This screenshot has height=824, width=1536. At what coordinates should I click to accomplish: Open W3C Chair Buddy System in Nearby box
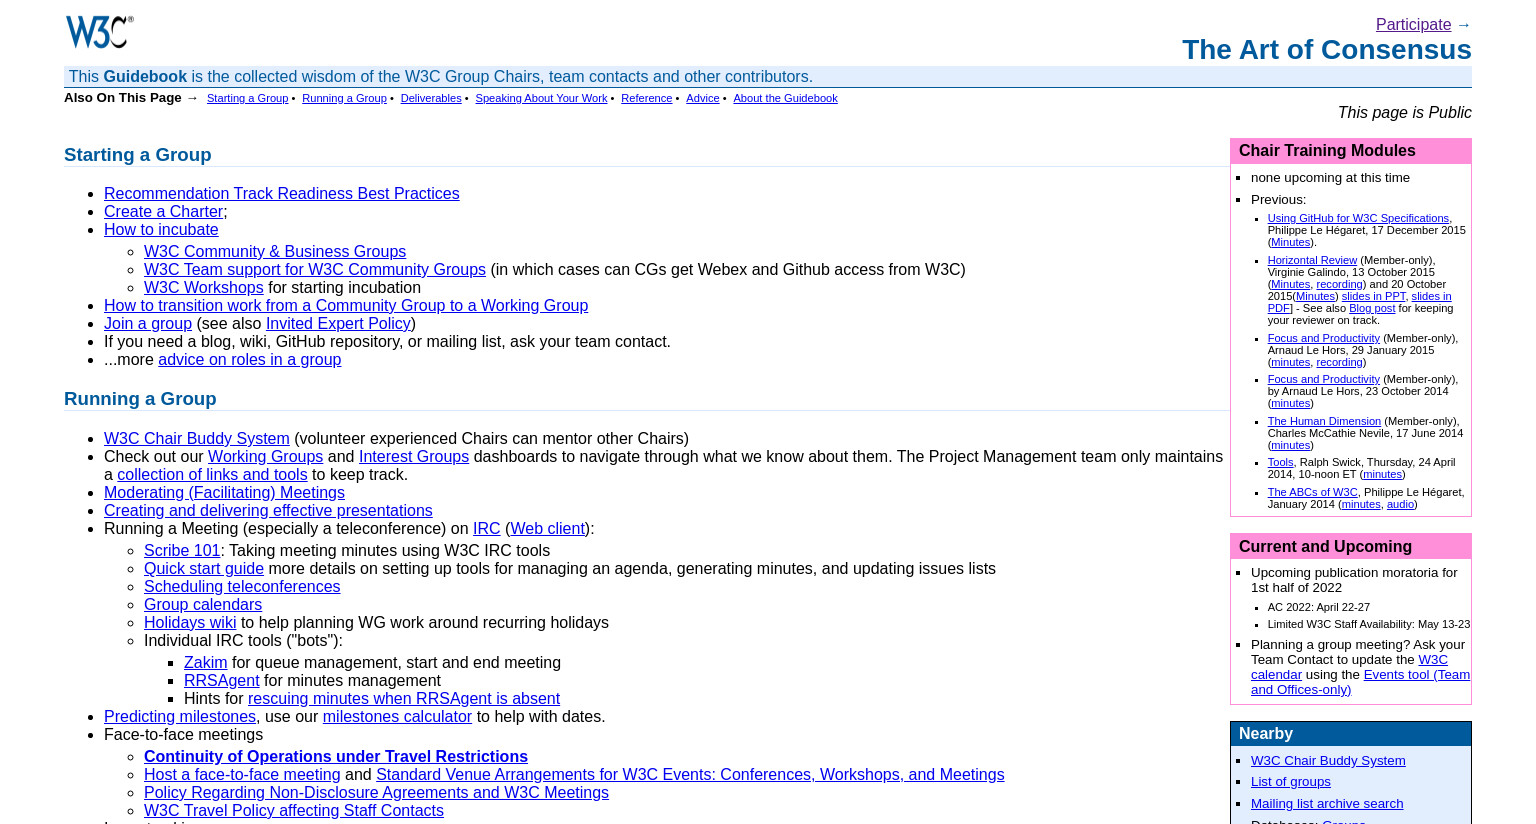(x=1328, y=761)
